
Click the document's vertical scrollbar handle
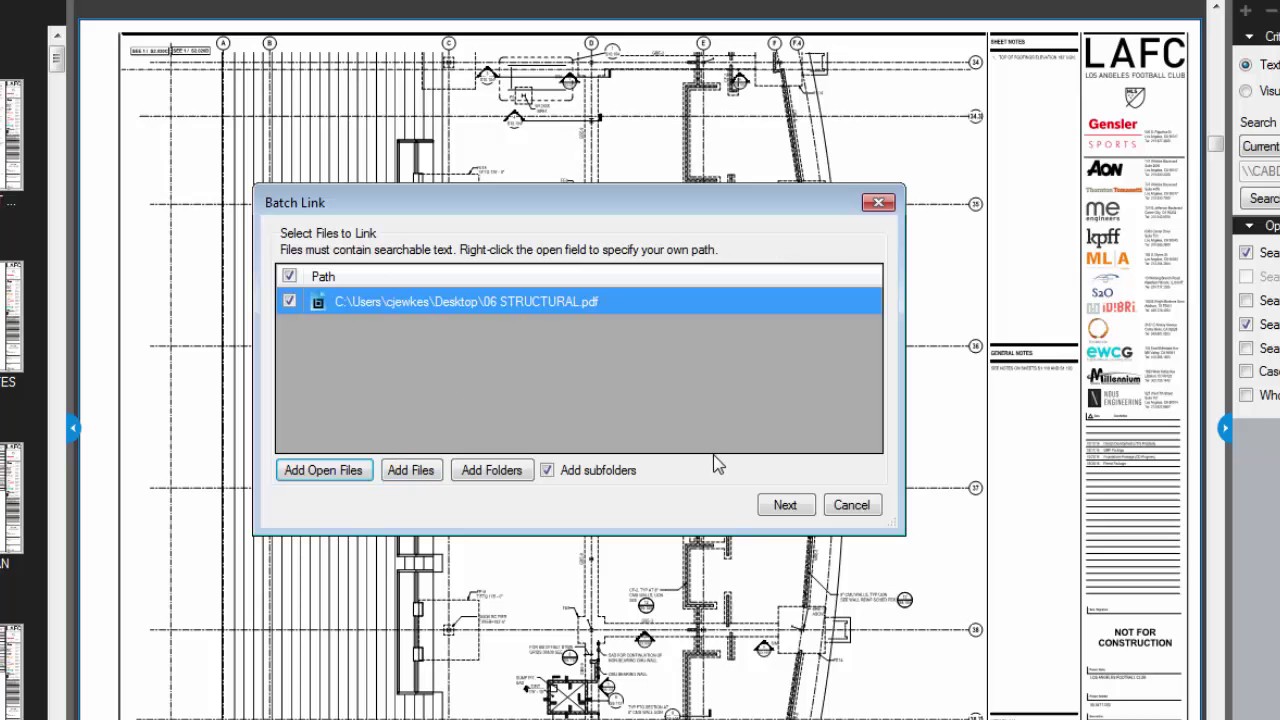coord(1215,144)
